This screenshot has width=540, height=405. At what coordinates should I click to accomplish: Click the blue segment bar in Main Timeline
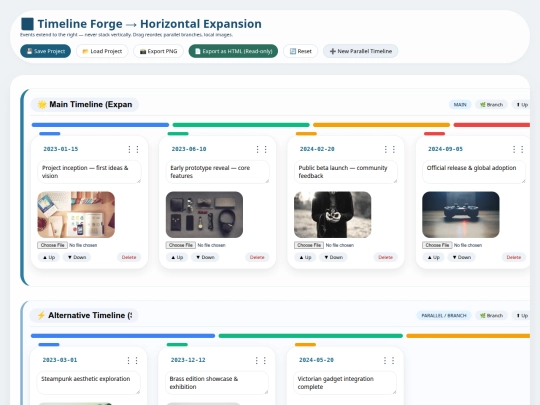tap(100, 125)
